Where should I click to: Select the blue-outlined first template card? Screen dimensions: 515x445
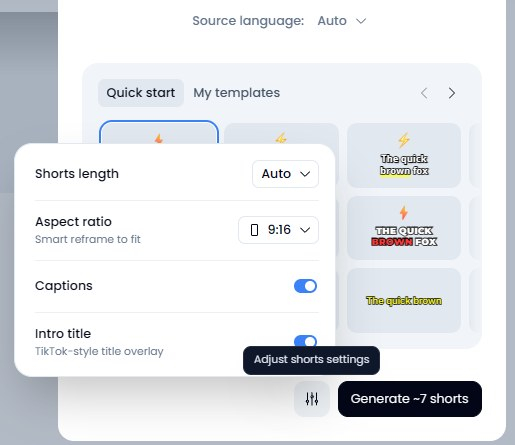click(159, 132)
